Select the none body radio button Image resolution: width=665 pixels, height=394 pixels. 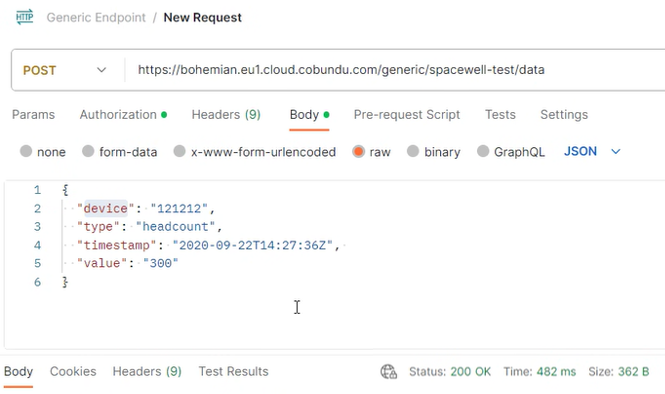tap(26, 151)
